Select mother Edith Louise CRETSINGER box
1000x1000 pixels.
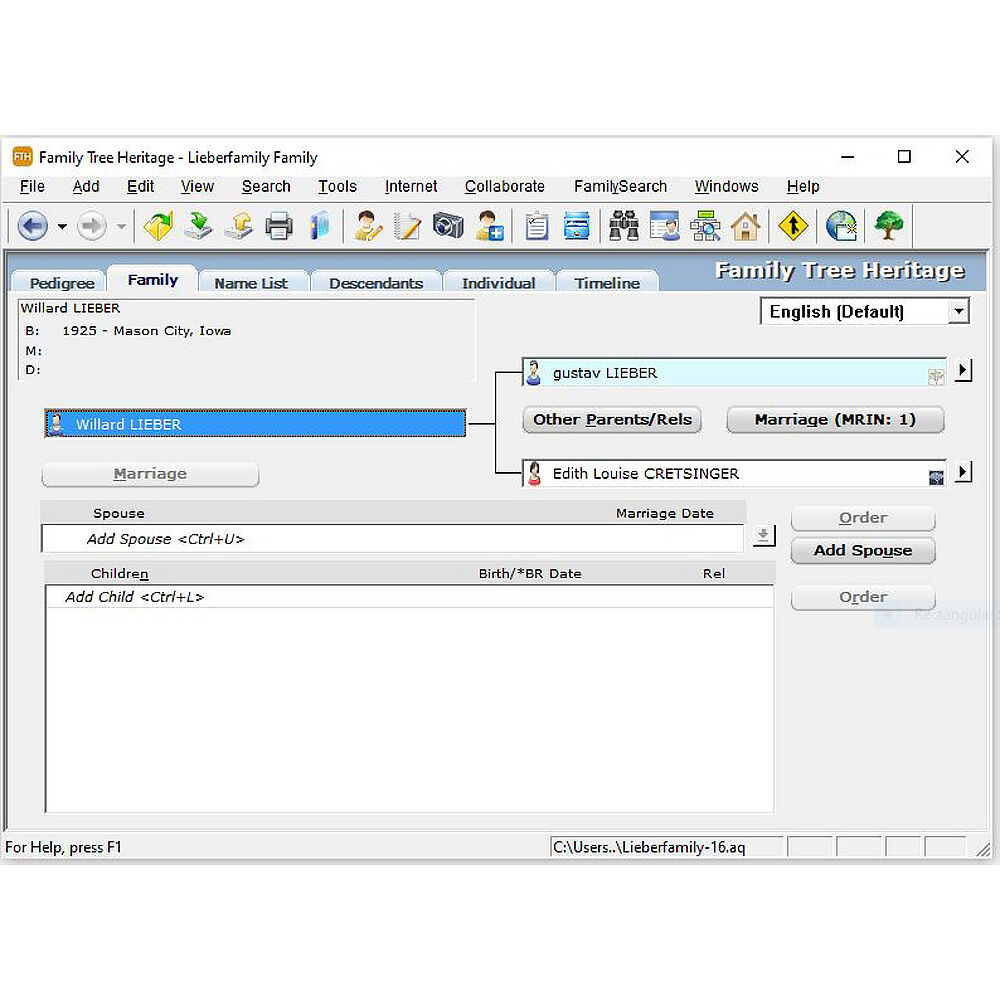(x=733, y=474)
